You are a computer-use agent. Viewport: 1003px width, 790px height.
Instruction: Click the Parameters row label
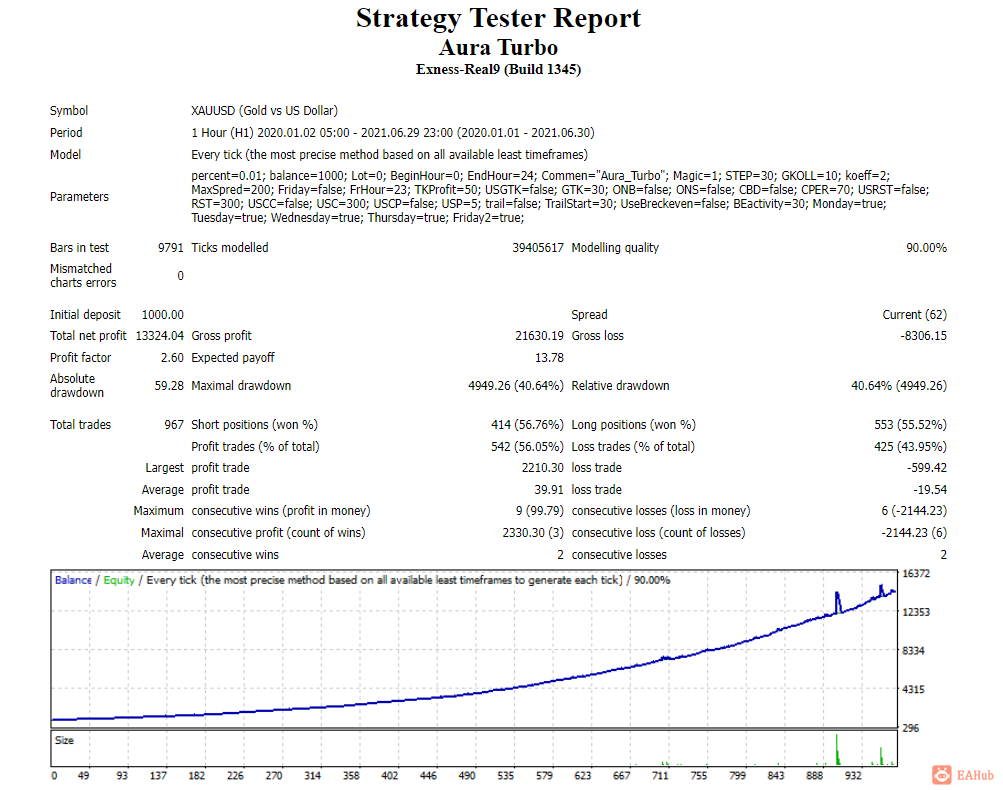tap(79, 196)
